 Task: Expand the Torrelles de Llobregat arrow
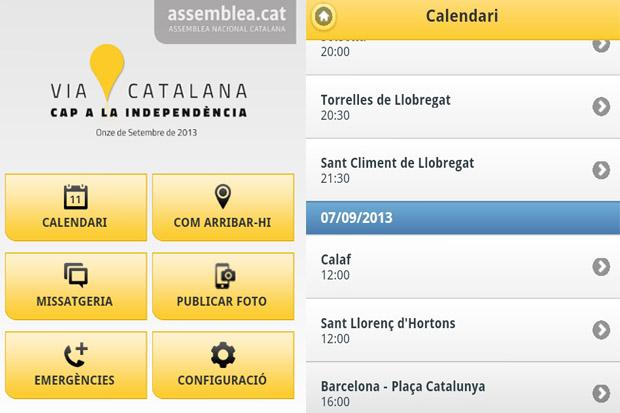click(x=601, y=106)
